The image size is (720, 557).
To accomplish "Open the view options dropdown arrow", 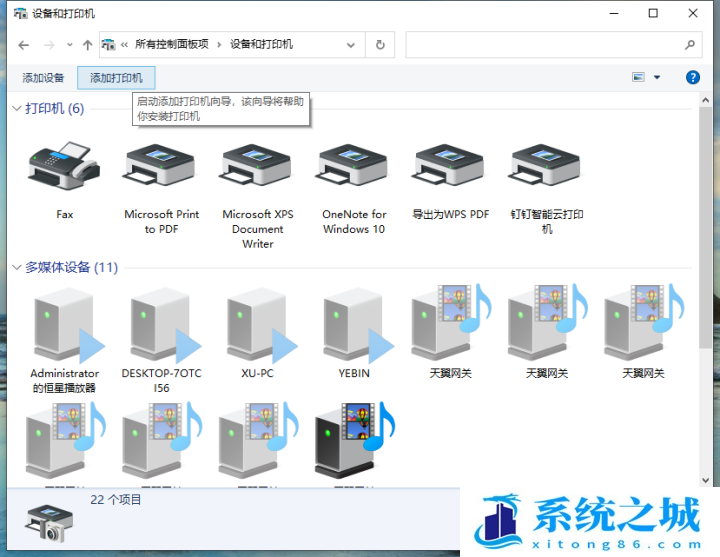I will [x=657, y=77].
